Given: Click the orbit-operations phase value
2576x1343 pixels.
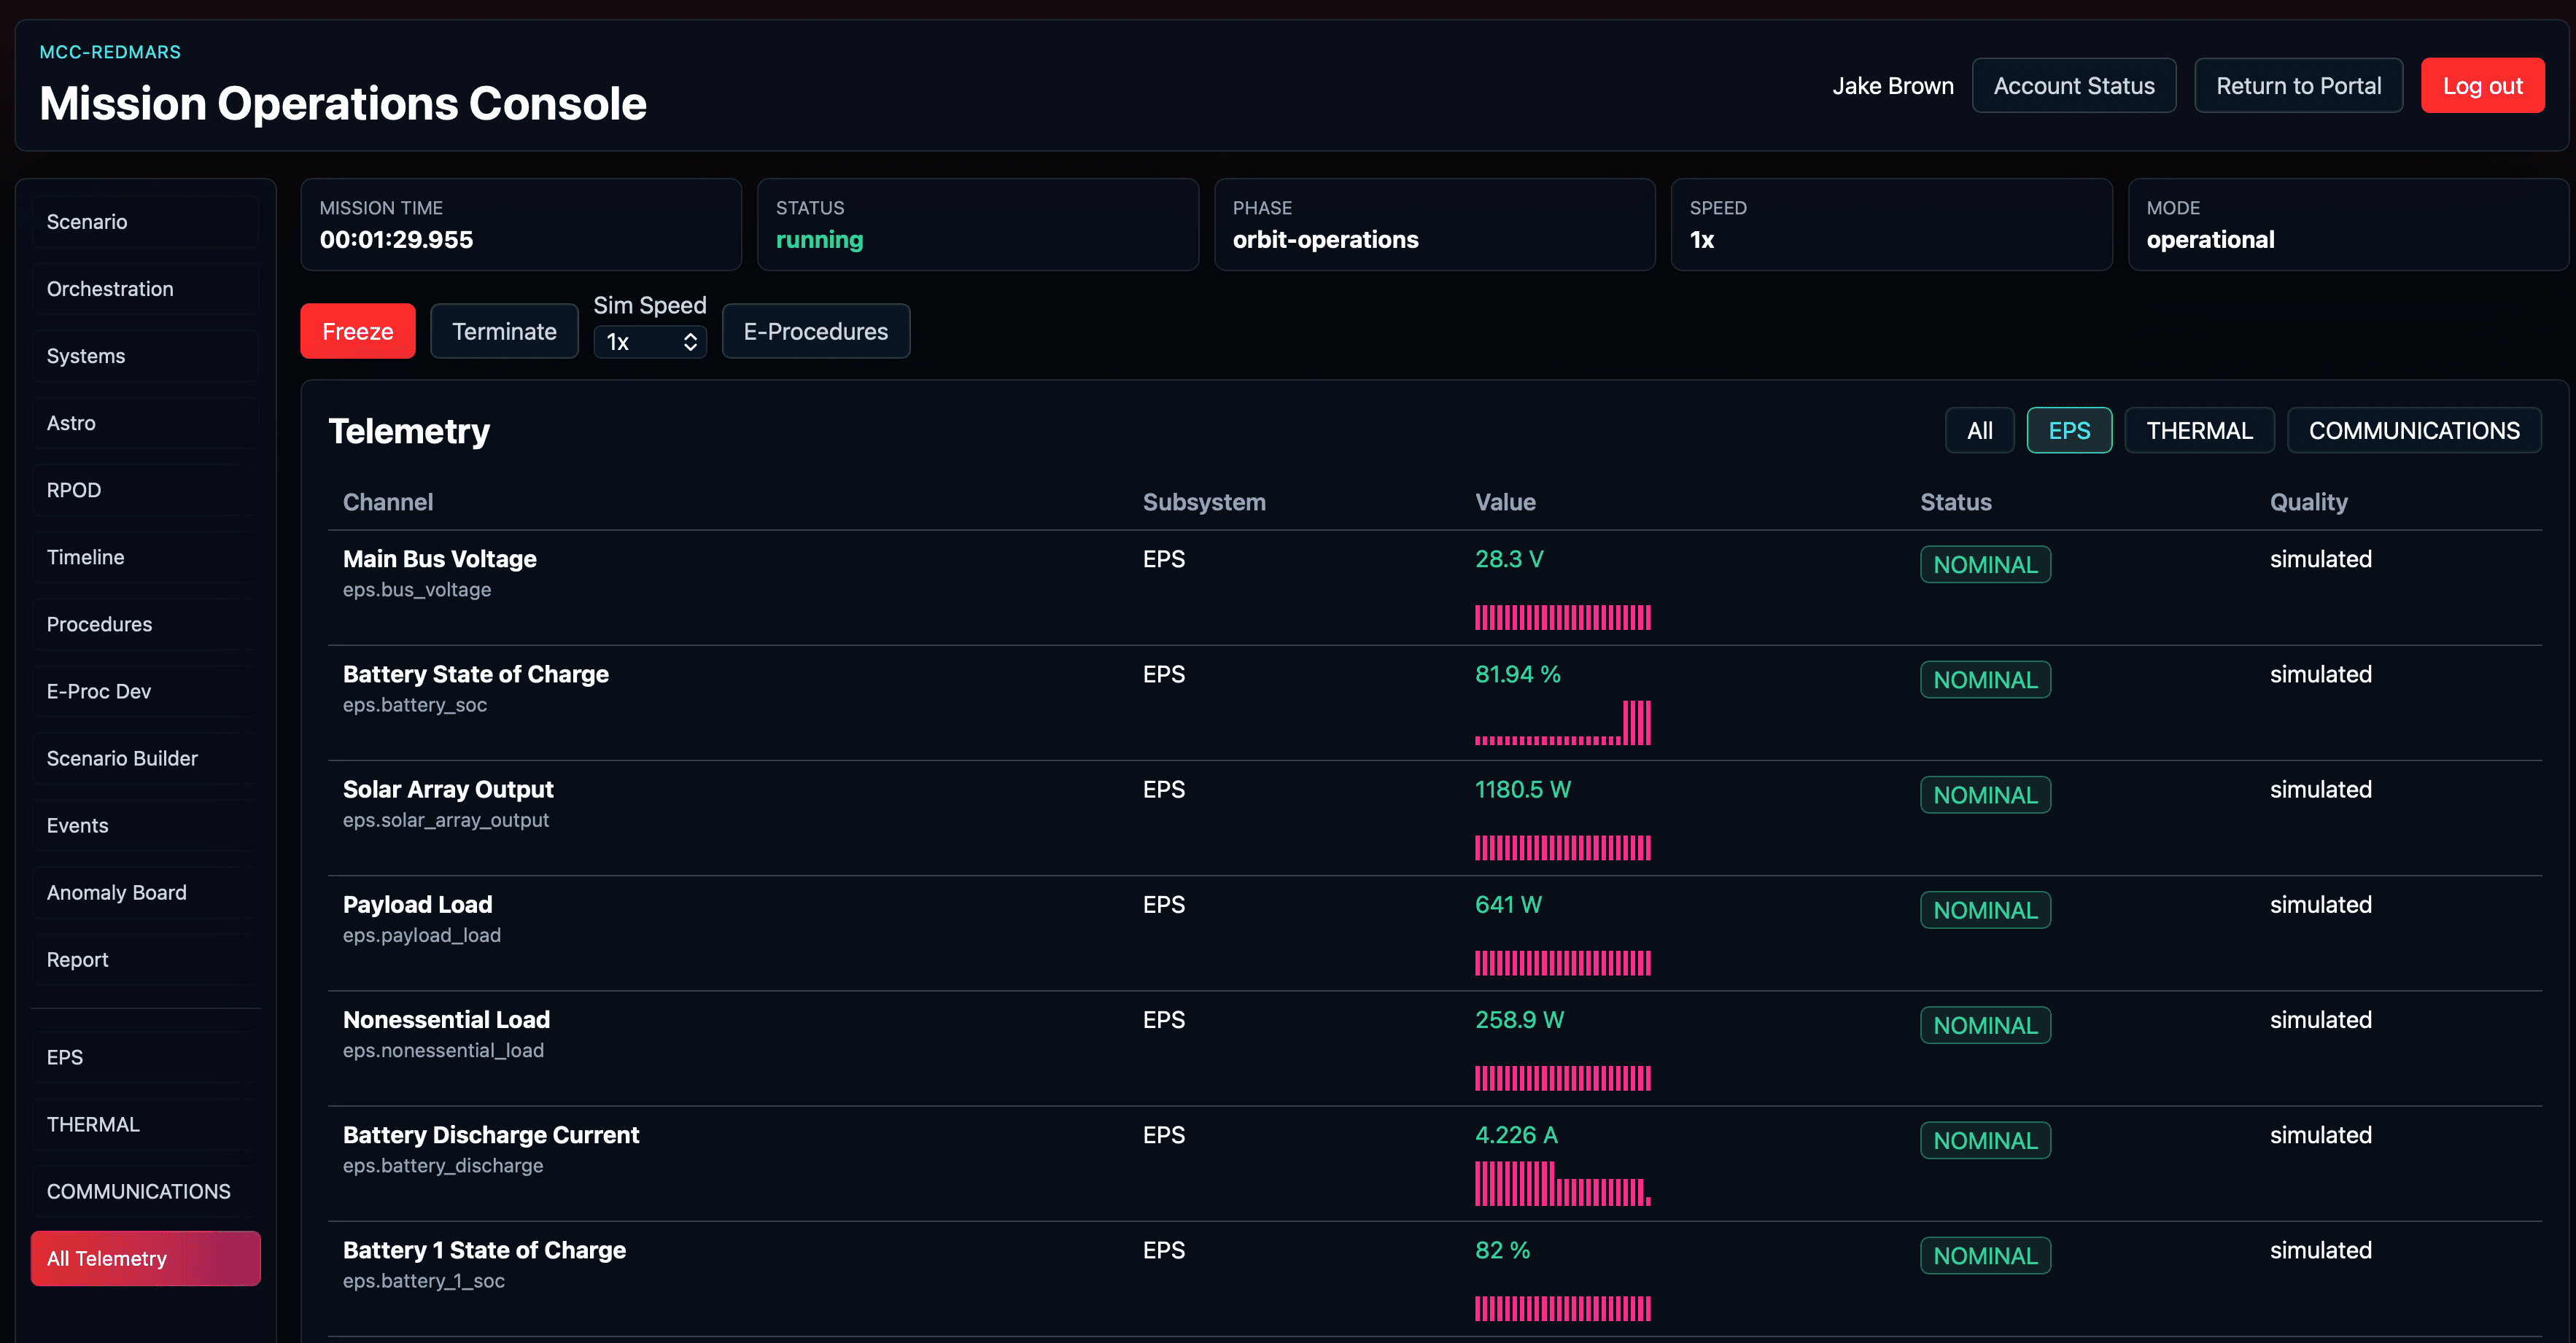Looking at the screenshot, I should click(1325, 240).
